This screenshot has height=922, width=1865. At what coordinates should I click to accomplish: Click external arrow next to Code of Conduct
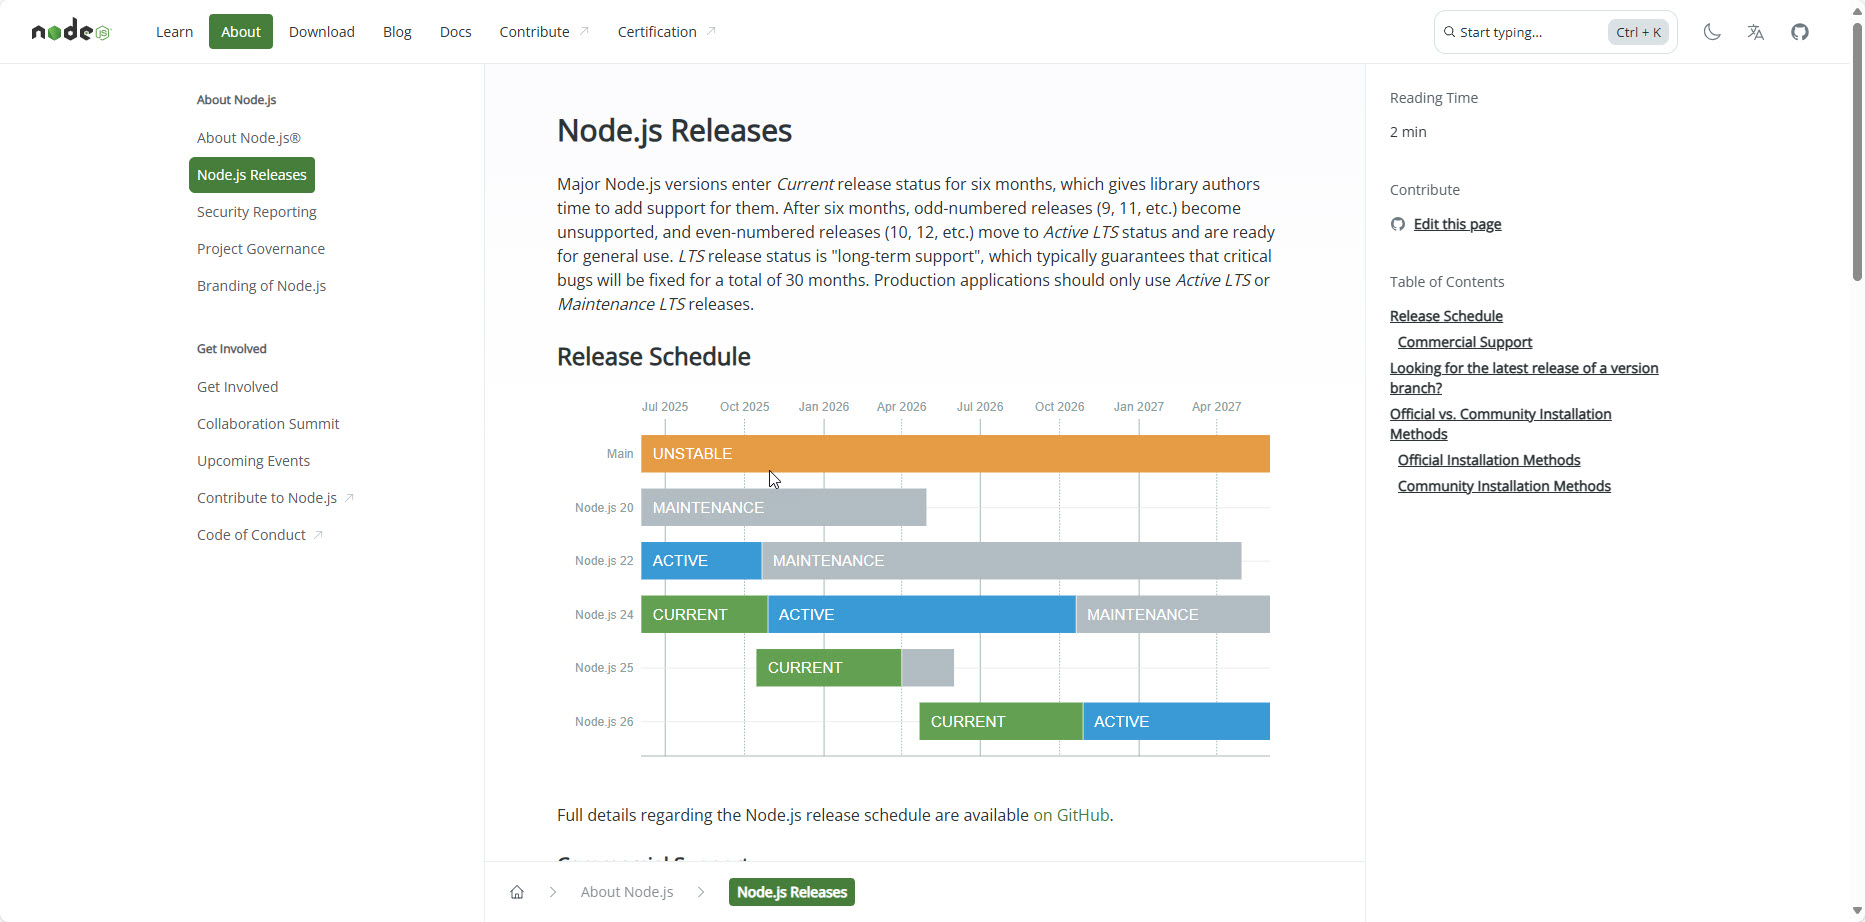point(318,535)
